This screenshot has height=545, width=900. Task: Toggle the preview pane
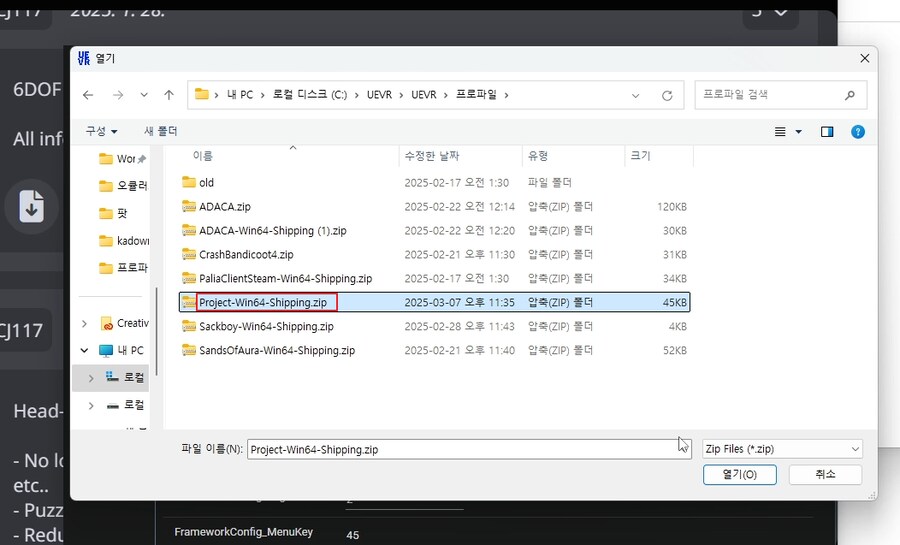coord(827,132)
